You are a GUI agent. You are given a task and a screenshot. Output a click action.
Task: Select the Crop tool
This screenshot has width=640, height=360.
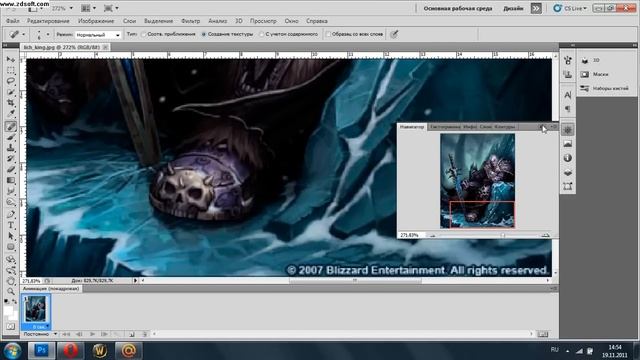pos(11,103)
